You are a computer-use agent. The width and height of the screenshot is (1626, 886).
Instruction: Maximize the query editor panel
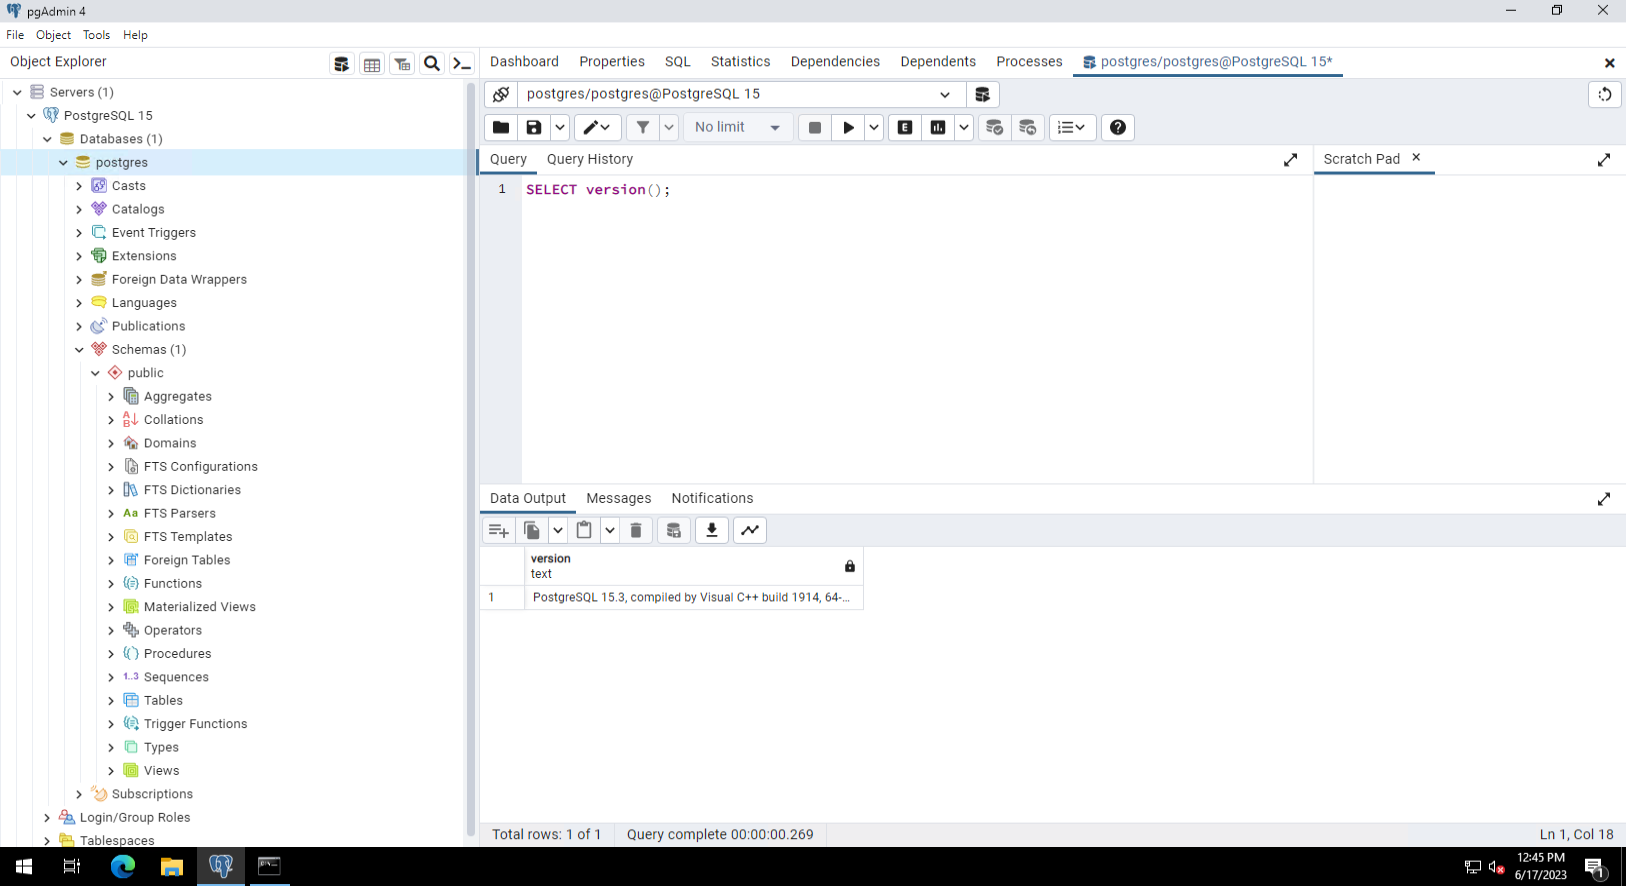pyautogui.click(x=1290, y=160)
